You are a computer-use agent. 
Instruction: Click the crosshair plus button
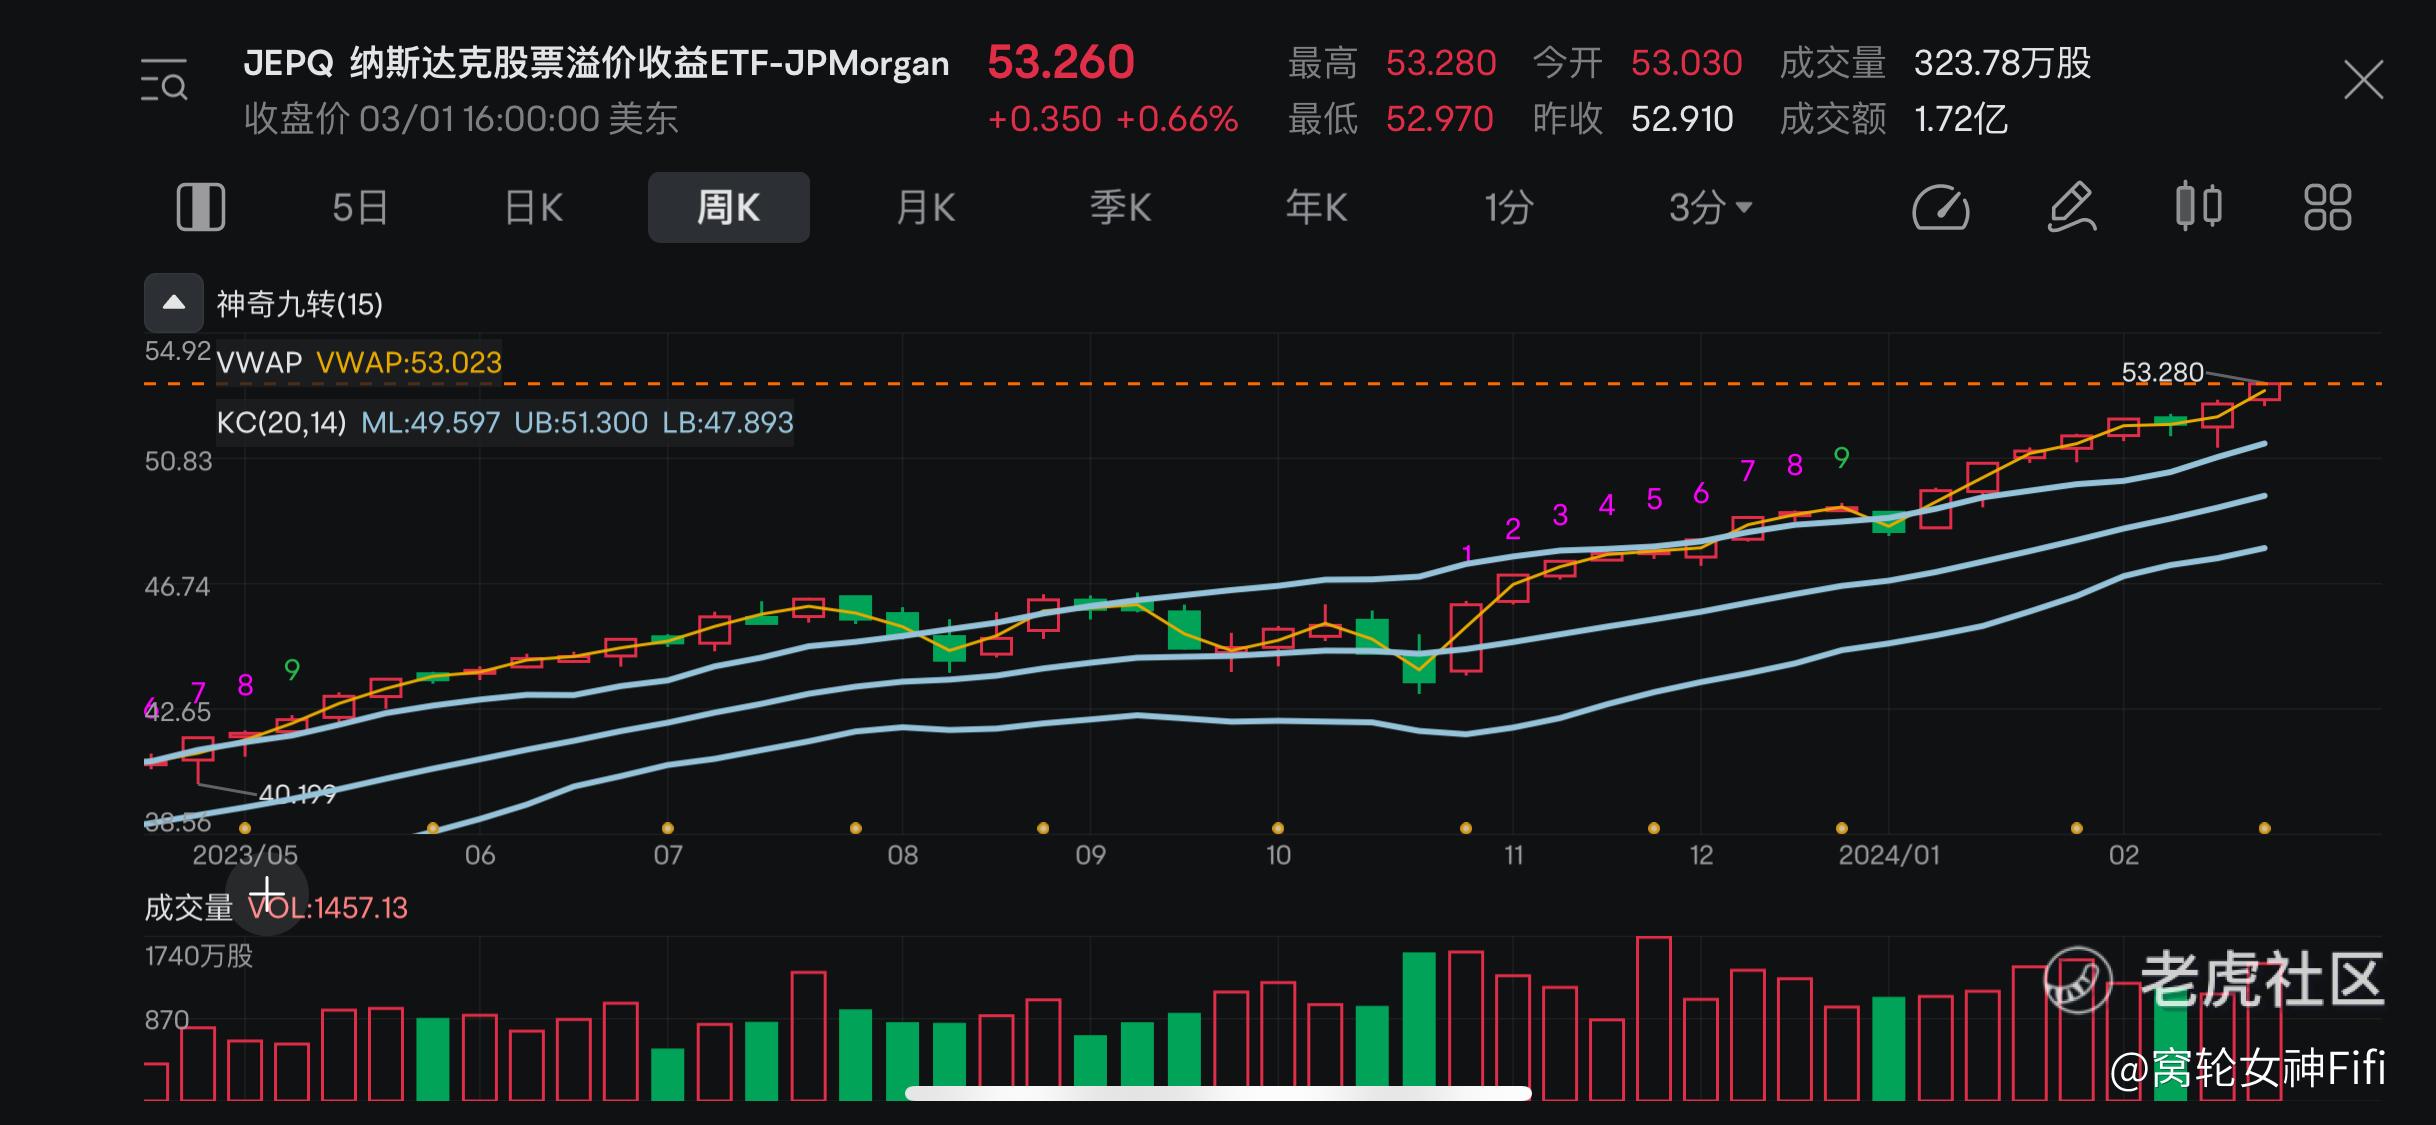tap(267, 893)
